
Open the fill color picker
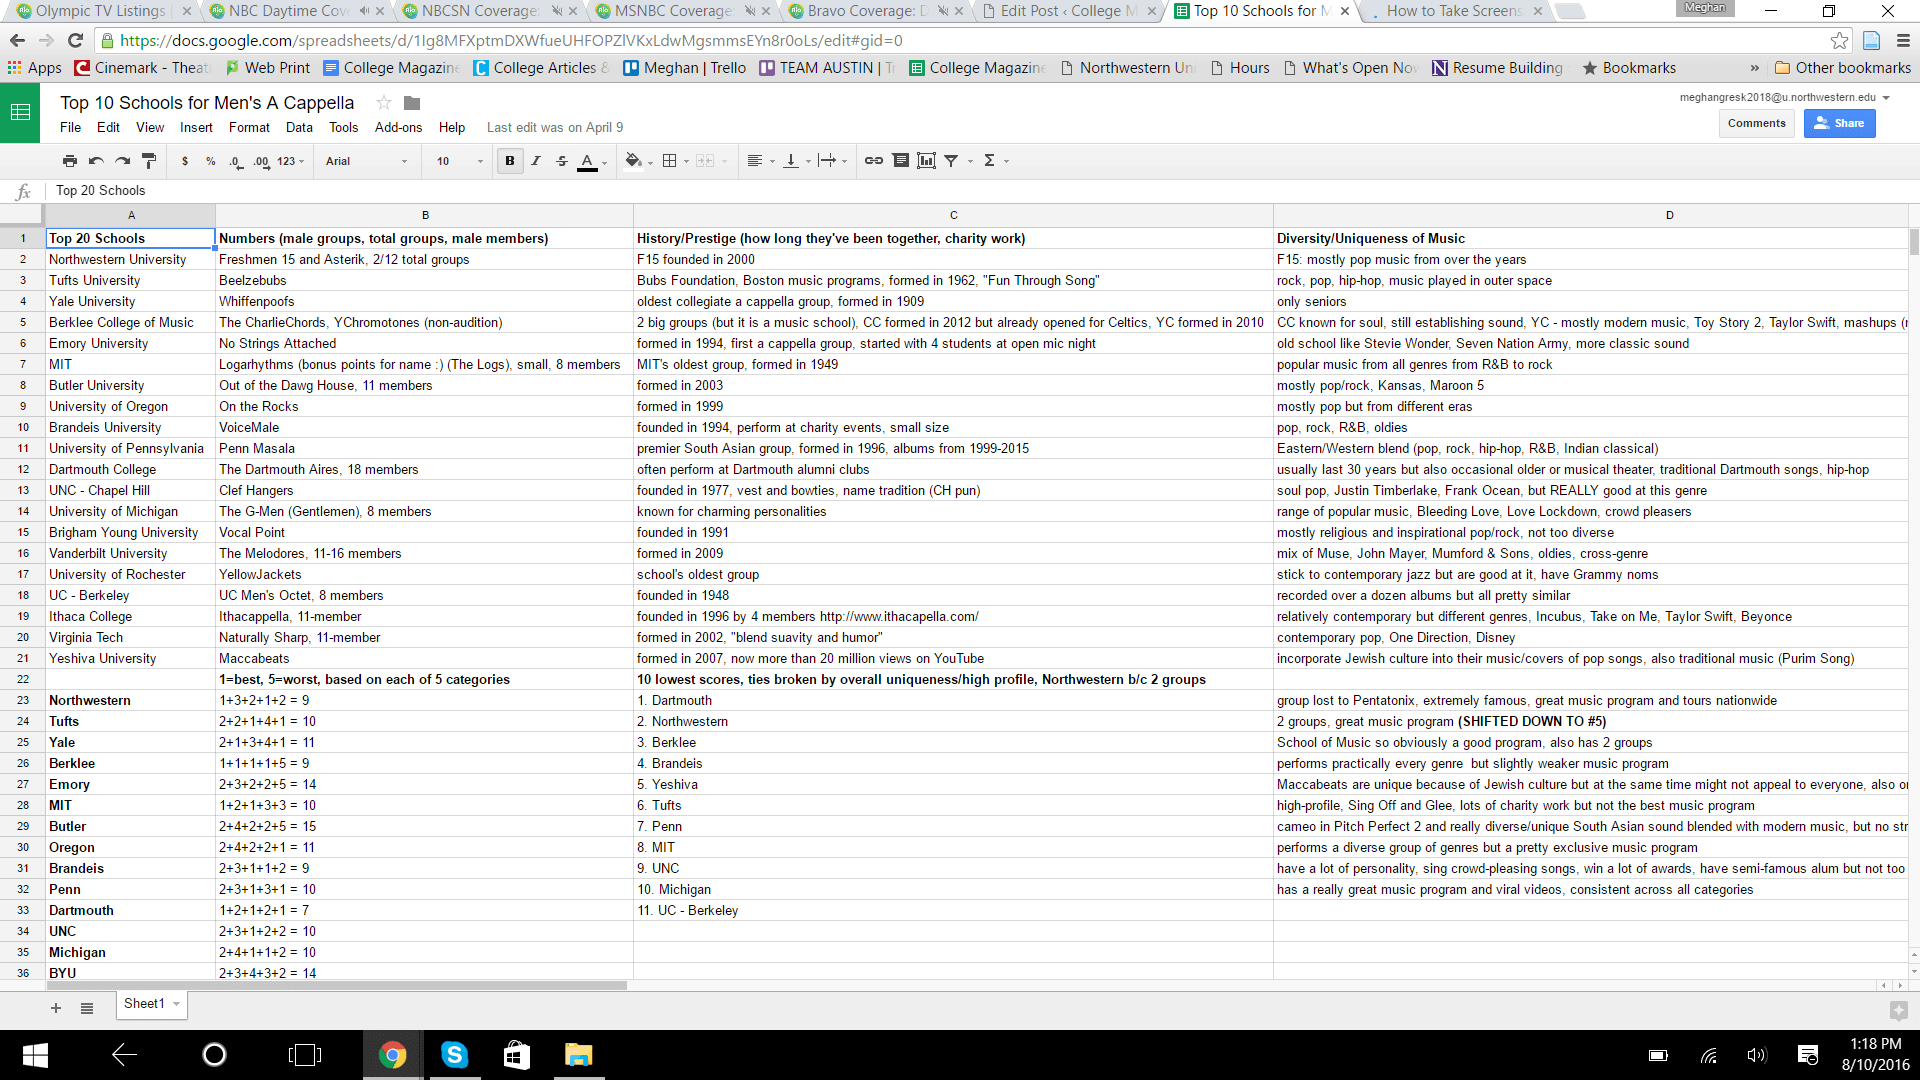[638, 161]
